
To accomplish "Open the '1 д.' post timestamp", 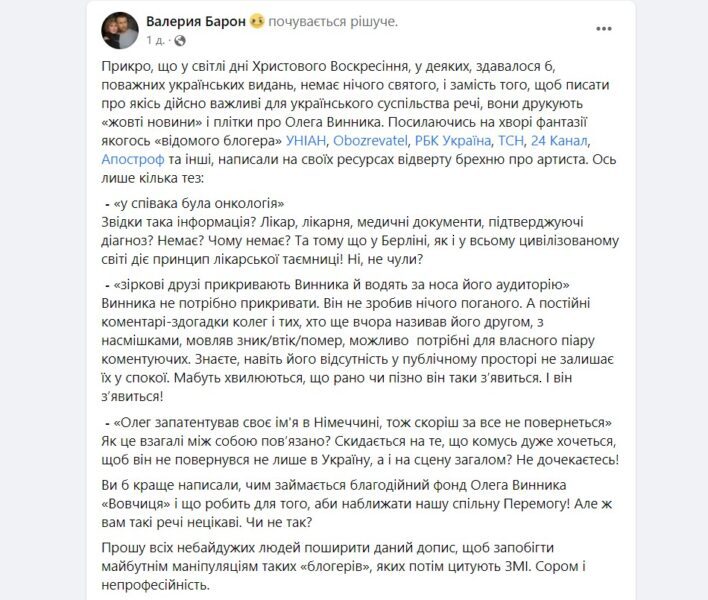I will 155,41.
